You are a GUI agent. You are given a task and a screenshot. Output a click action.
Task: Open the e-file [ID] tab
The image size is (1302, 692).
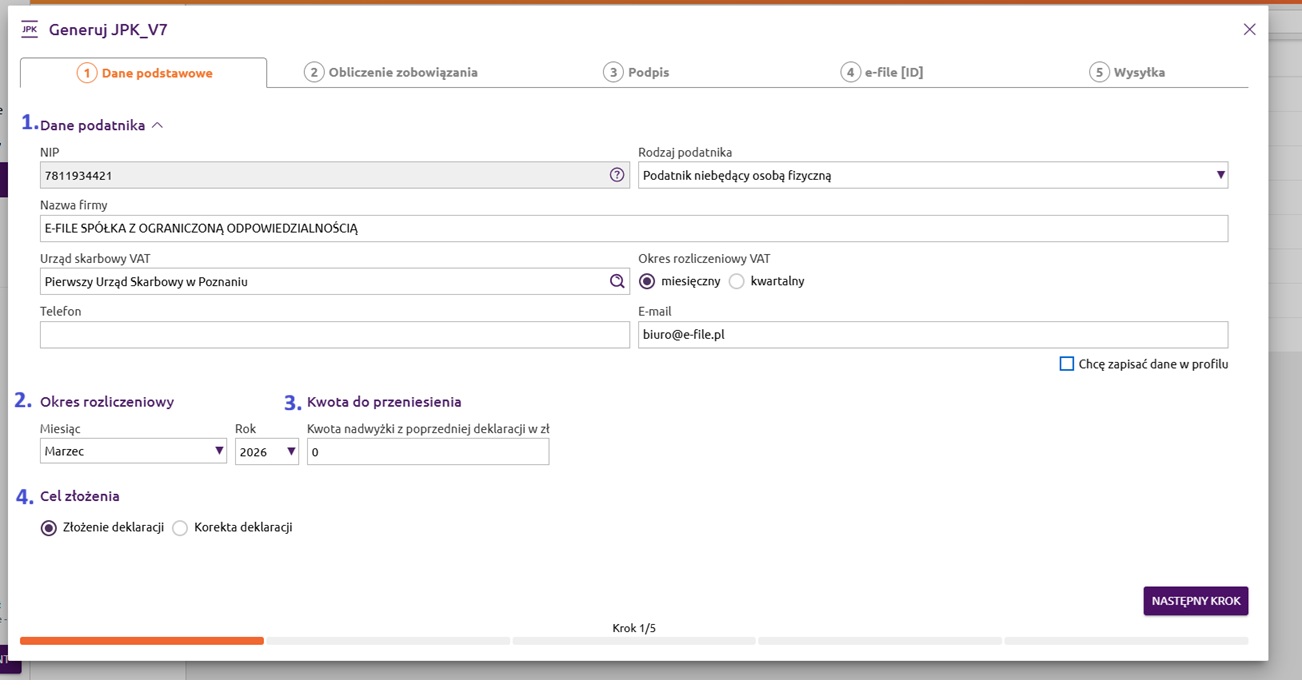[881, 72]
